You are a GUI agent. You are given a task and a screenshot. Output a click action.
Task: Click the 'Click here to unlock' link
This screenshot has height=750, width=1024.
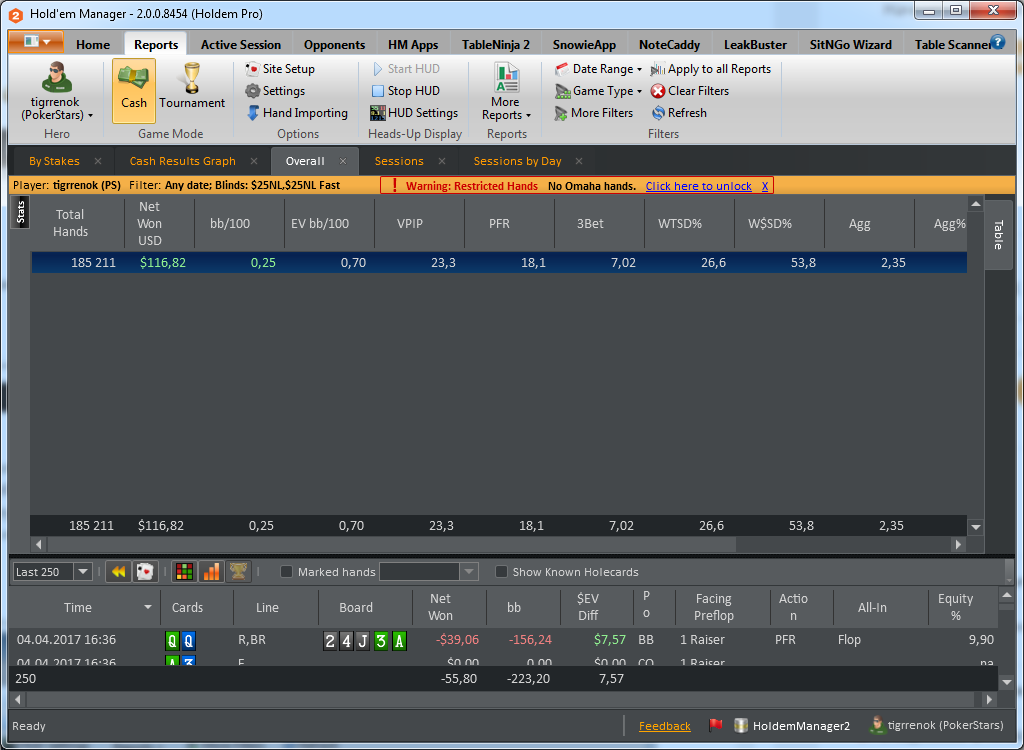[x=698, y=186]
